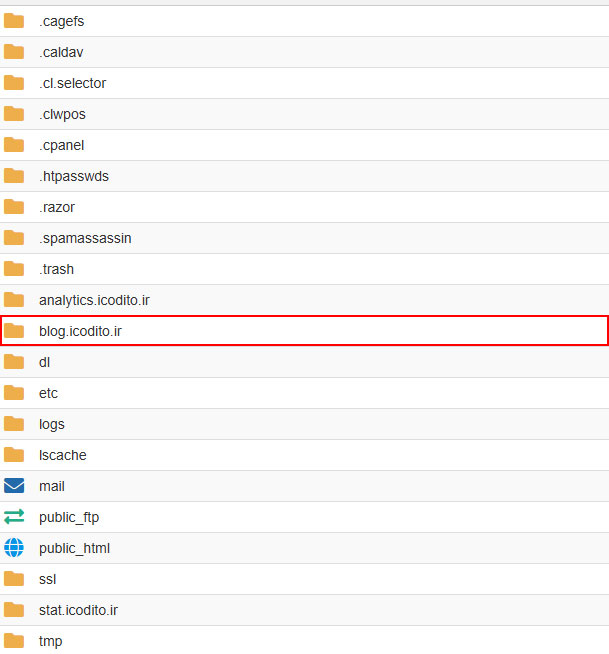
Task: Click the folder icon beside etc
Action: point(14,392)
